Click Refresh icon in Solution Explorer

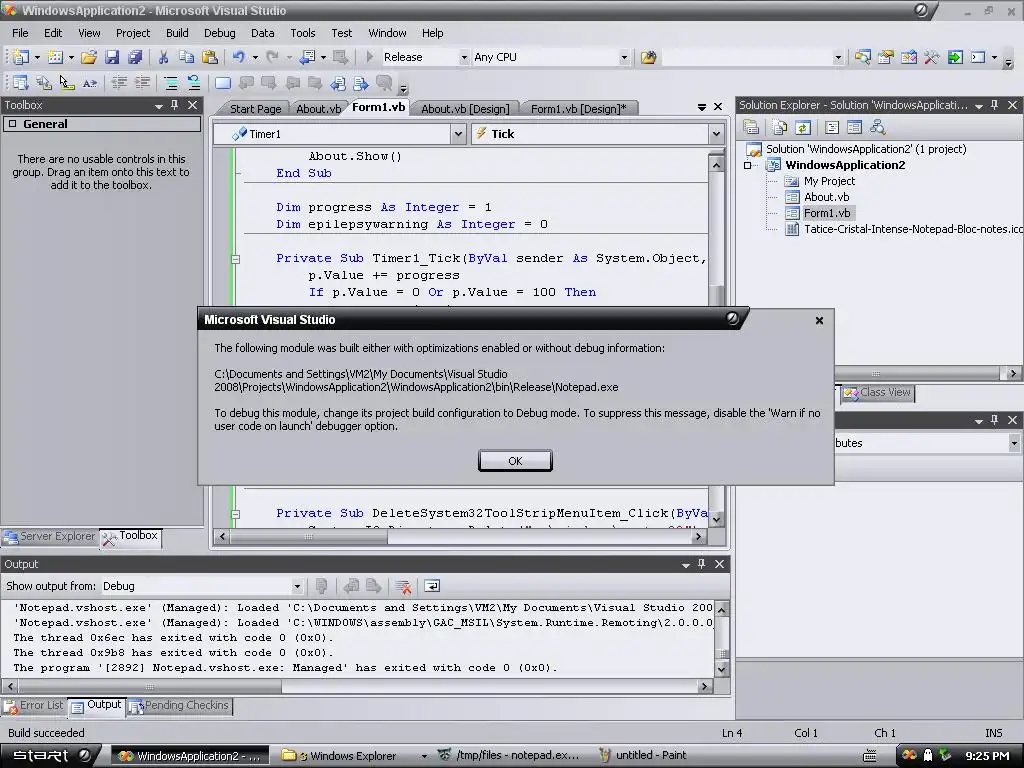[803, 127]
